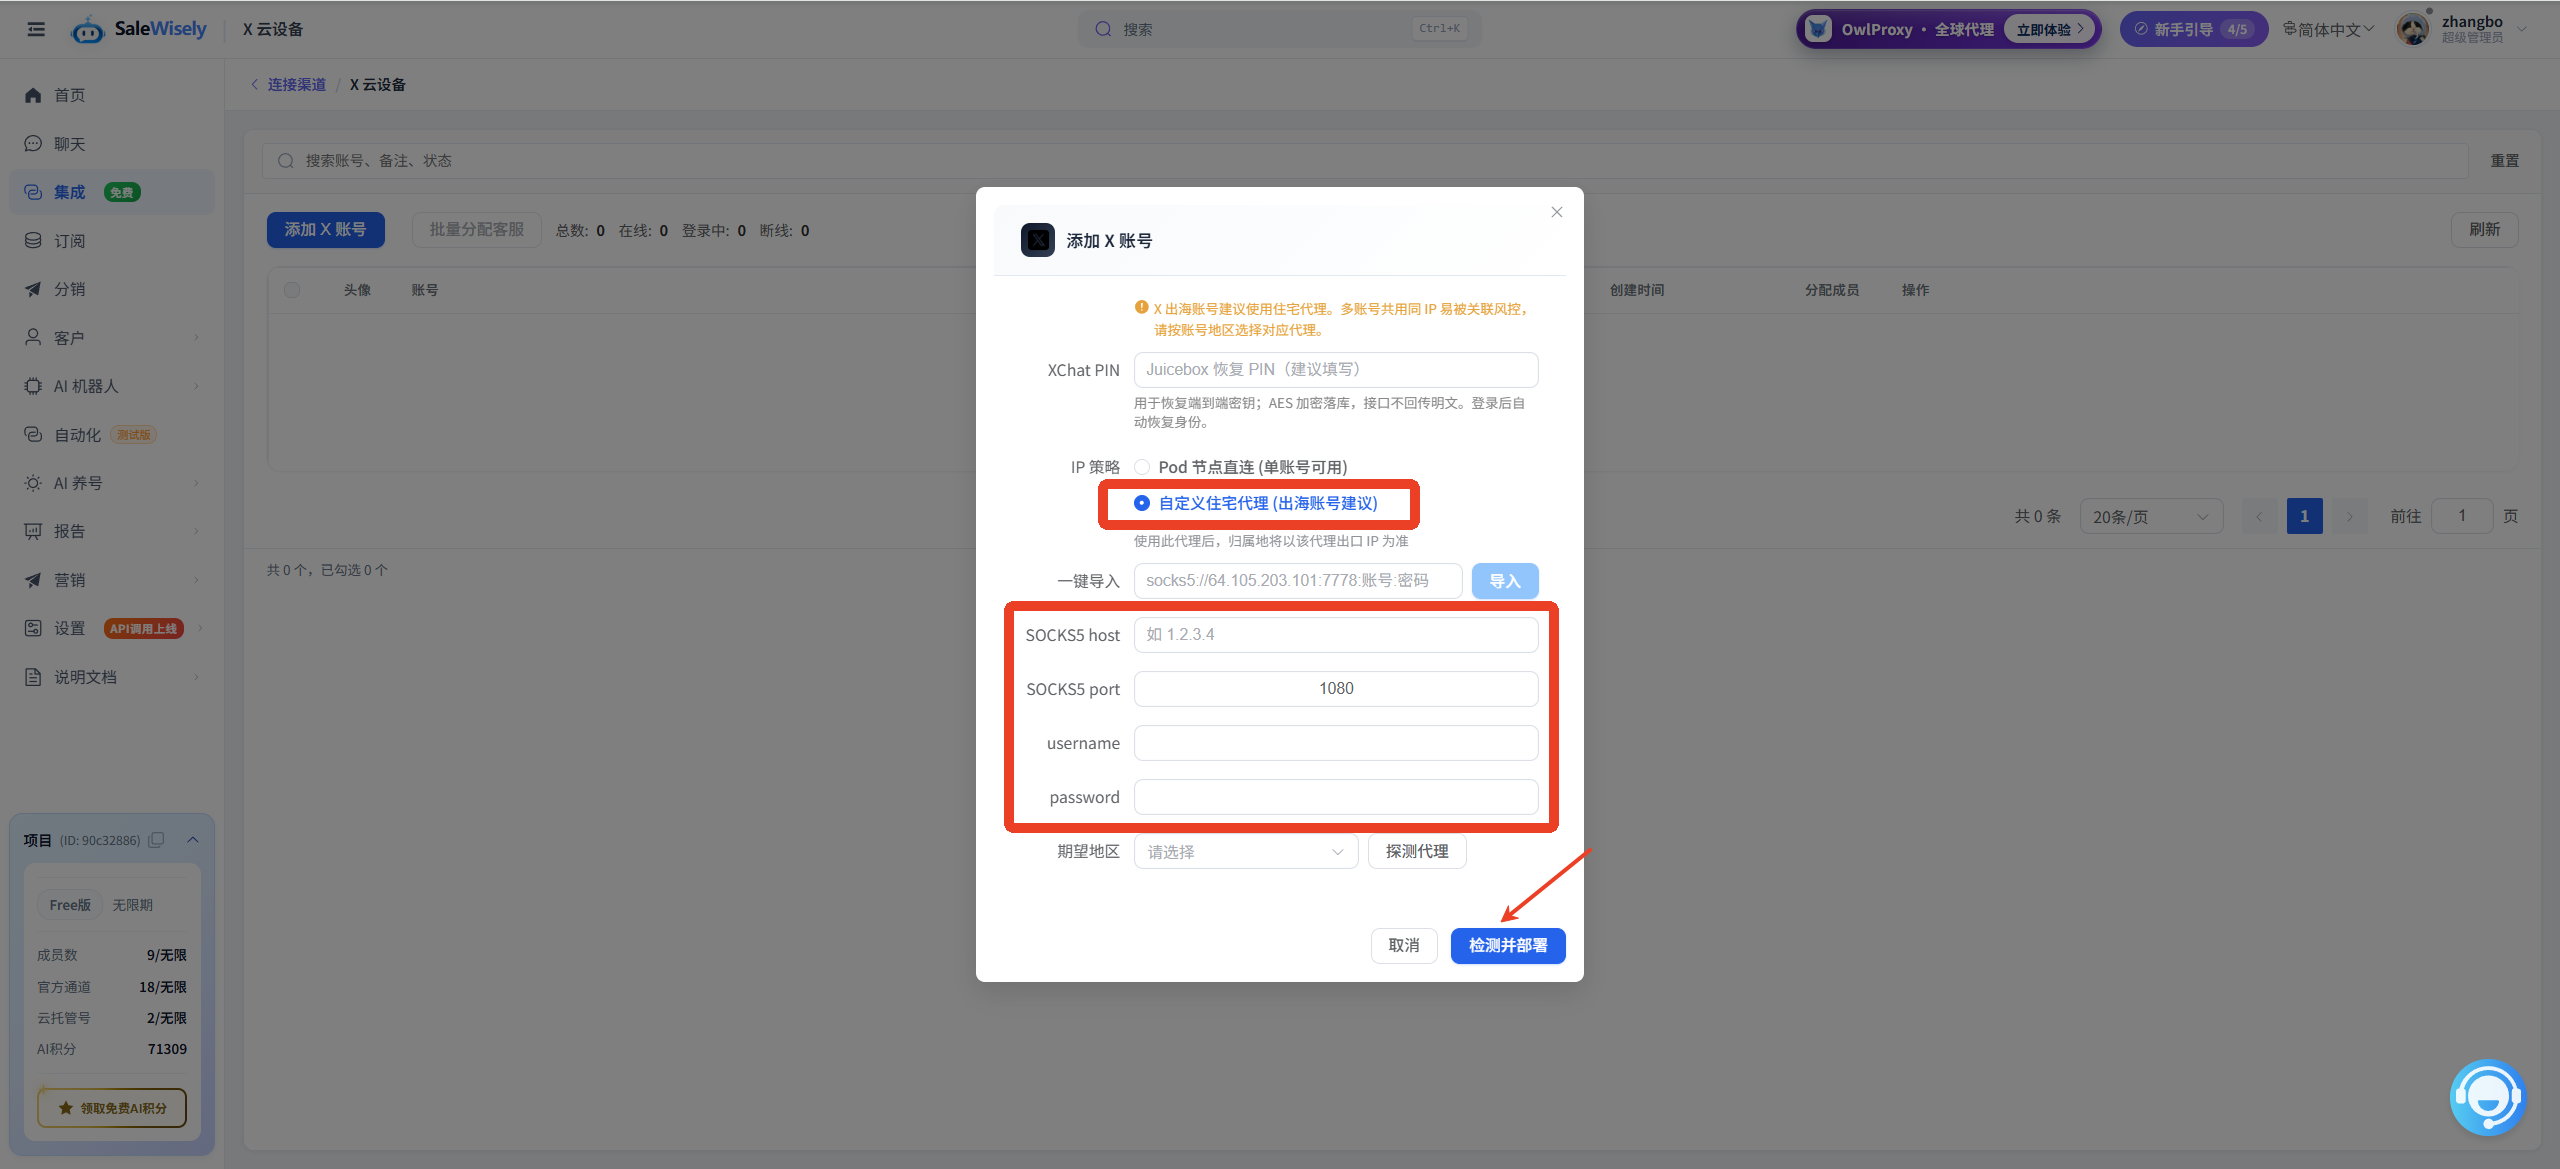The image size is (2560, 1169).
Task: Copy the project ID with copy icon
Action: click(156, 840)
